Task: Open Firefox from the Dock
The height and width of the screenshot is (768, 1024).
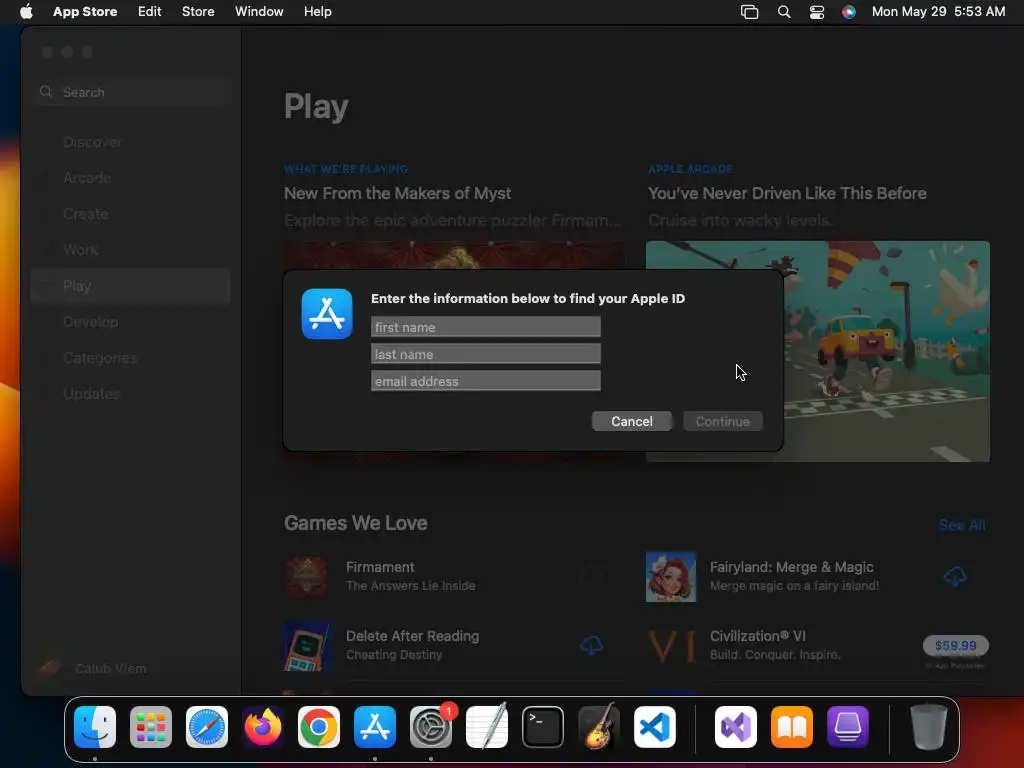Action: 263,727
